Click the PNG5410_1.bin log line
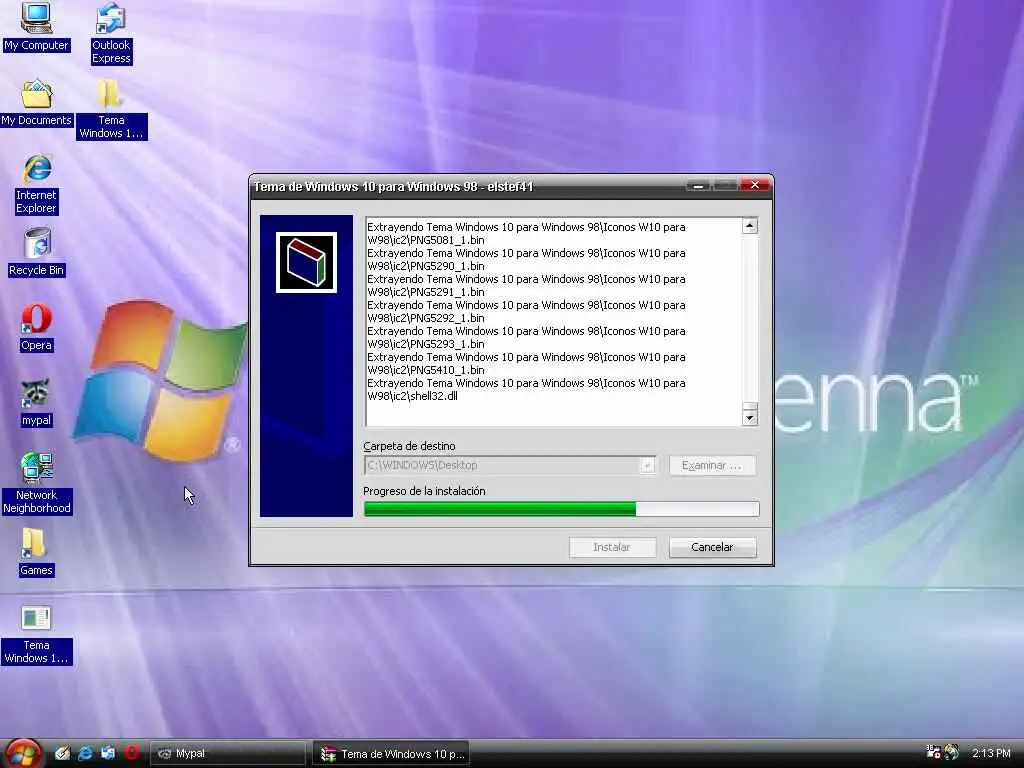1024x768 pixels. pos(526,364)
